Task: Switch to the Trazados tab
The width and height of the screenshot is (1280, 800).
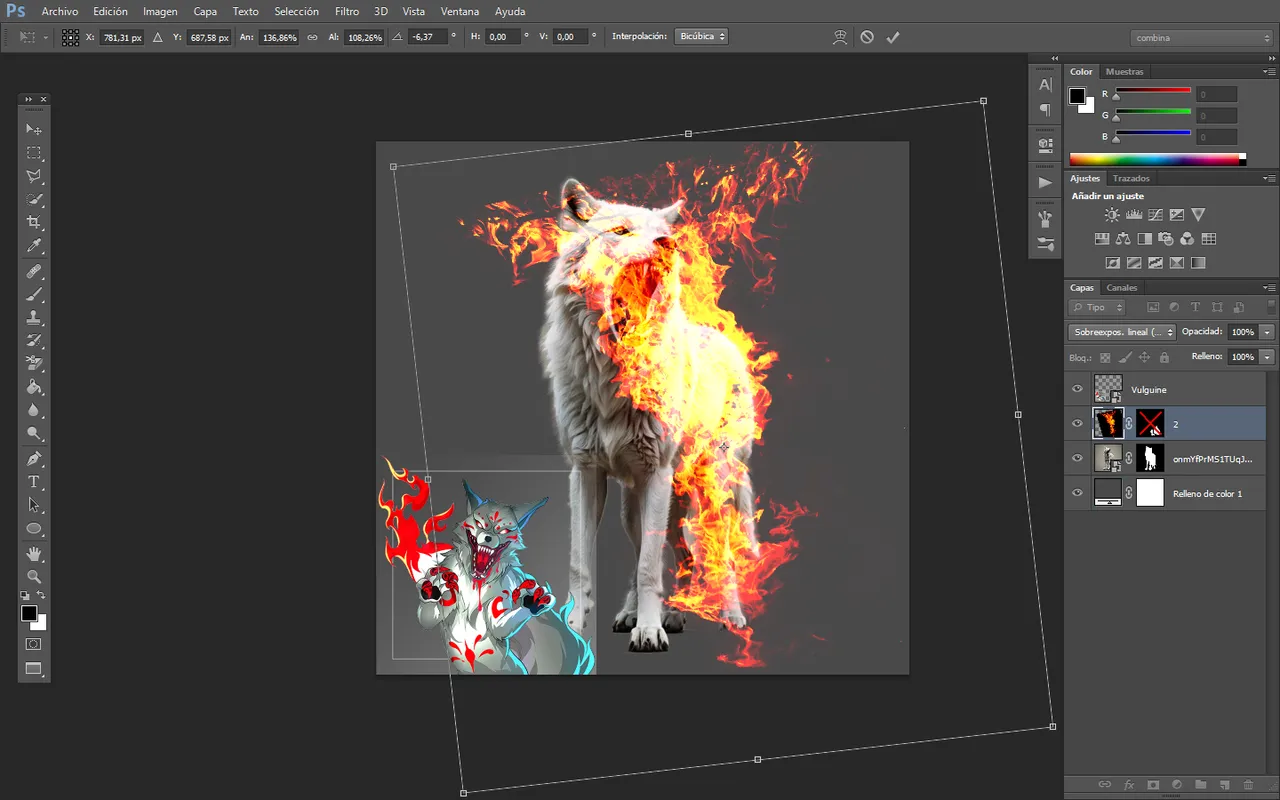Action: click(x=1131, y=178)
